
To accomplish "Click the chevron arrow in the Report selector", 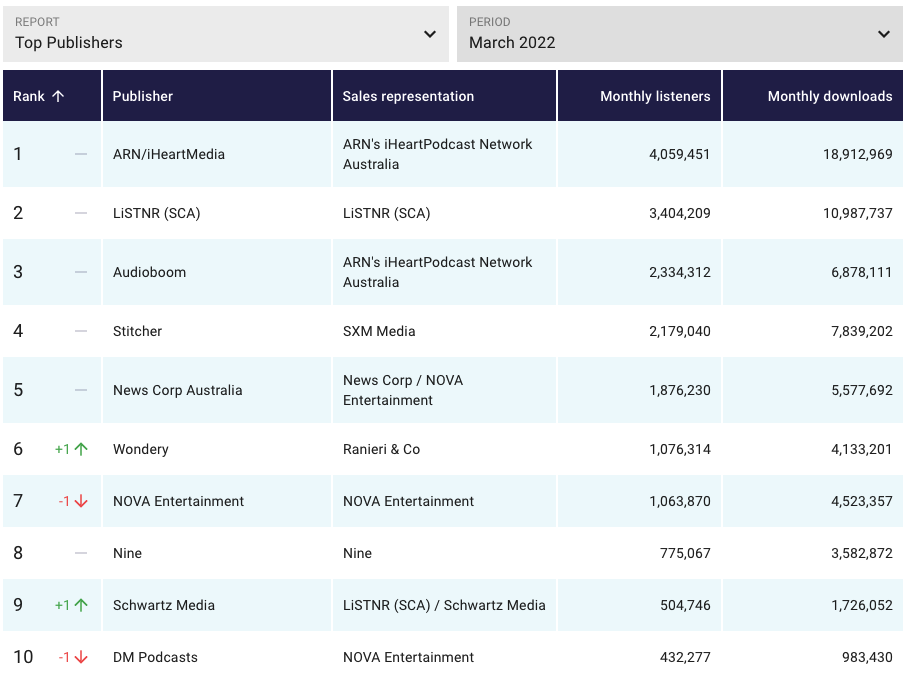I will point(430,34).
